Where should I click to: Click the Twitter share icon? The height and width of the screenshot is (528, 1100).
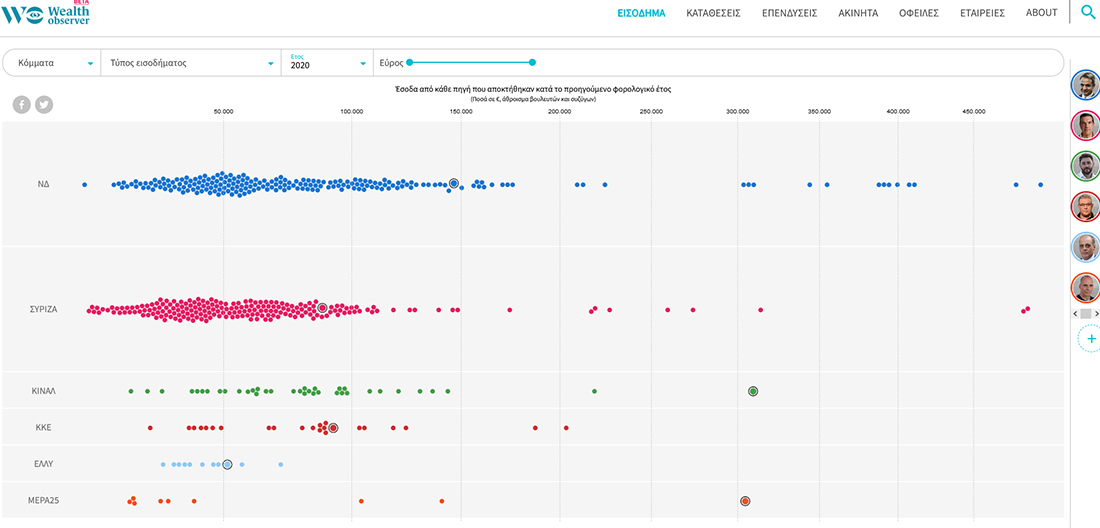point(44,104)
